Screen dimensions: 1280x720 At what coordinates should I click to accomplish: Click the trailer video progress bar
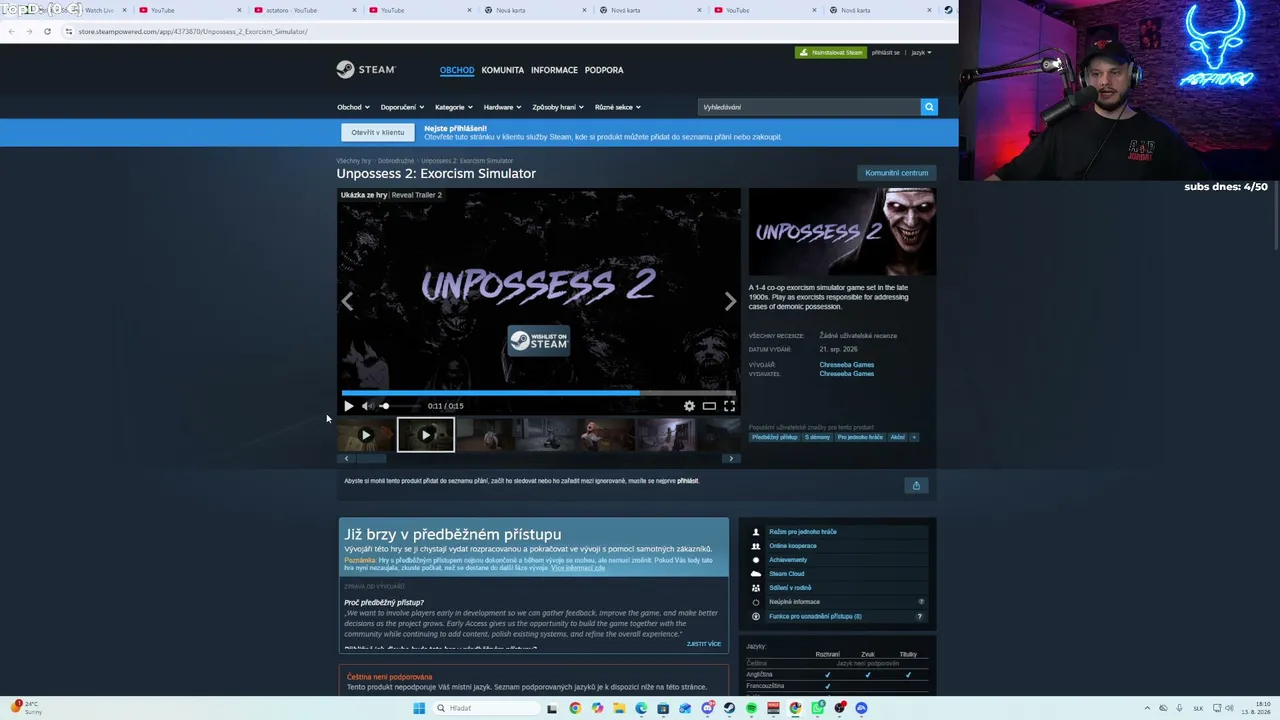pos(539,393)
